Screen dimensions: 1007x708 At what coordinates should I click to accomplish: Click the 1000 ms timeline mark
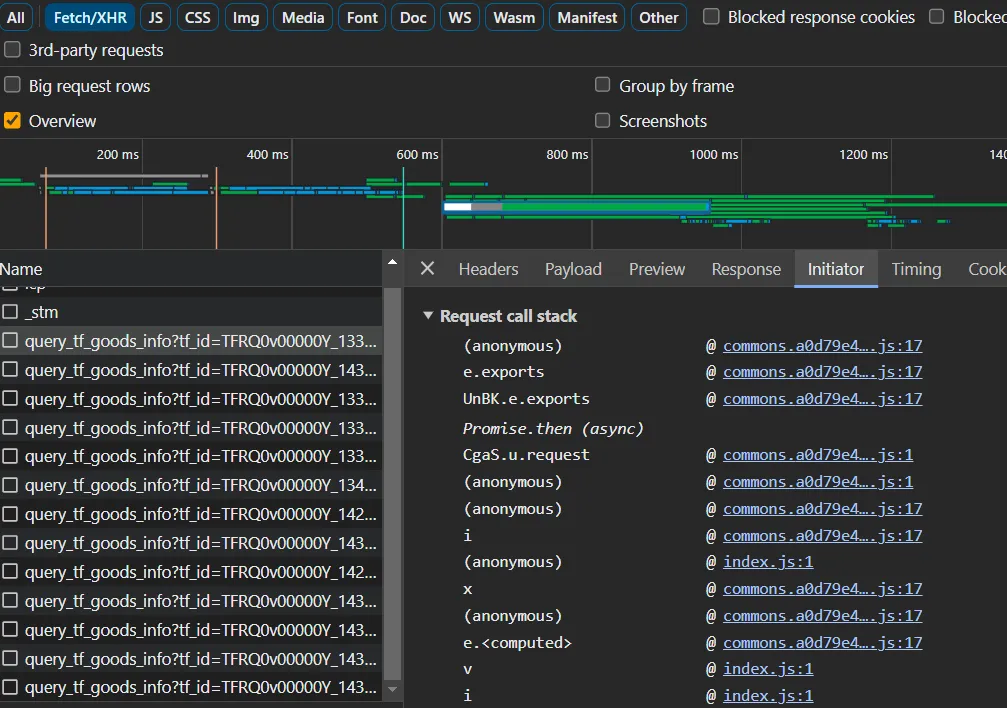(x=714, y=154)
